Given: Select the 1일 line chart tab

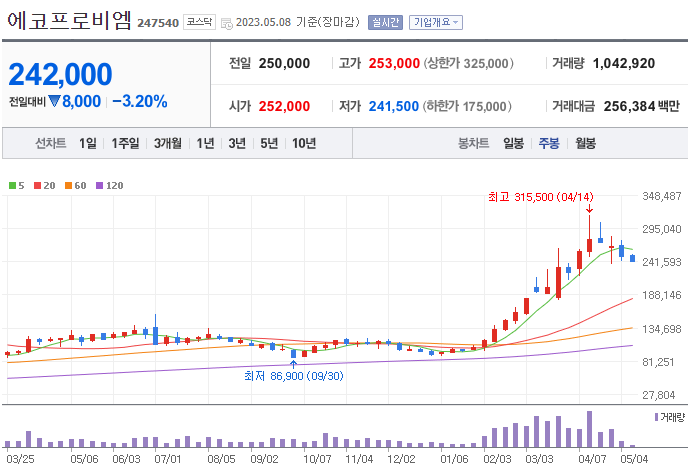Looking at the screenshot, I should coord(88,143).
